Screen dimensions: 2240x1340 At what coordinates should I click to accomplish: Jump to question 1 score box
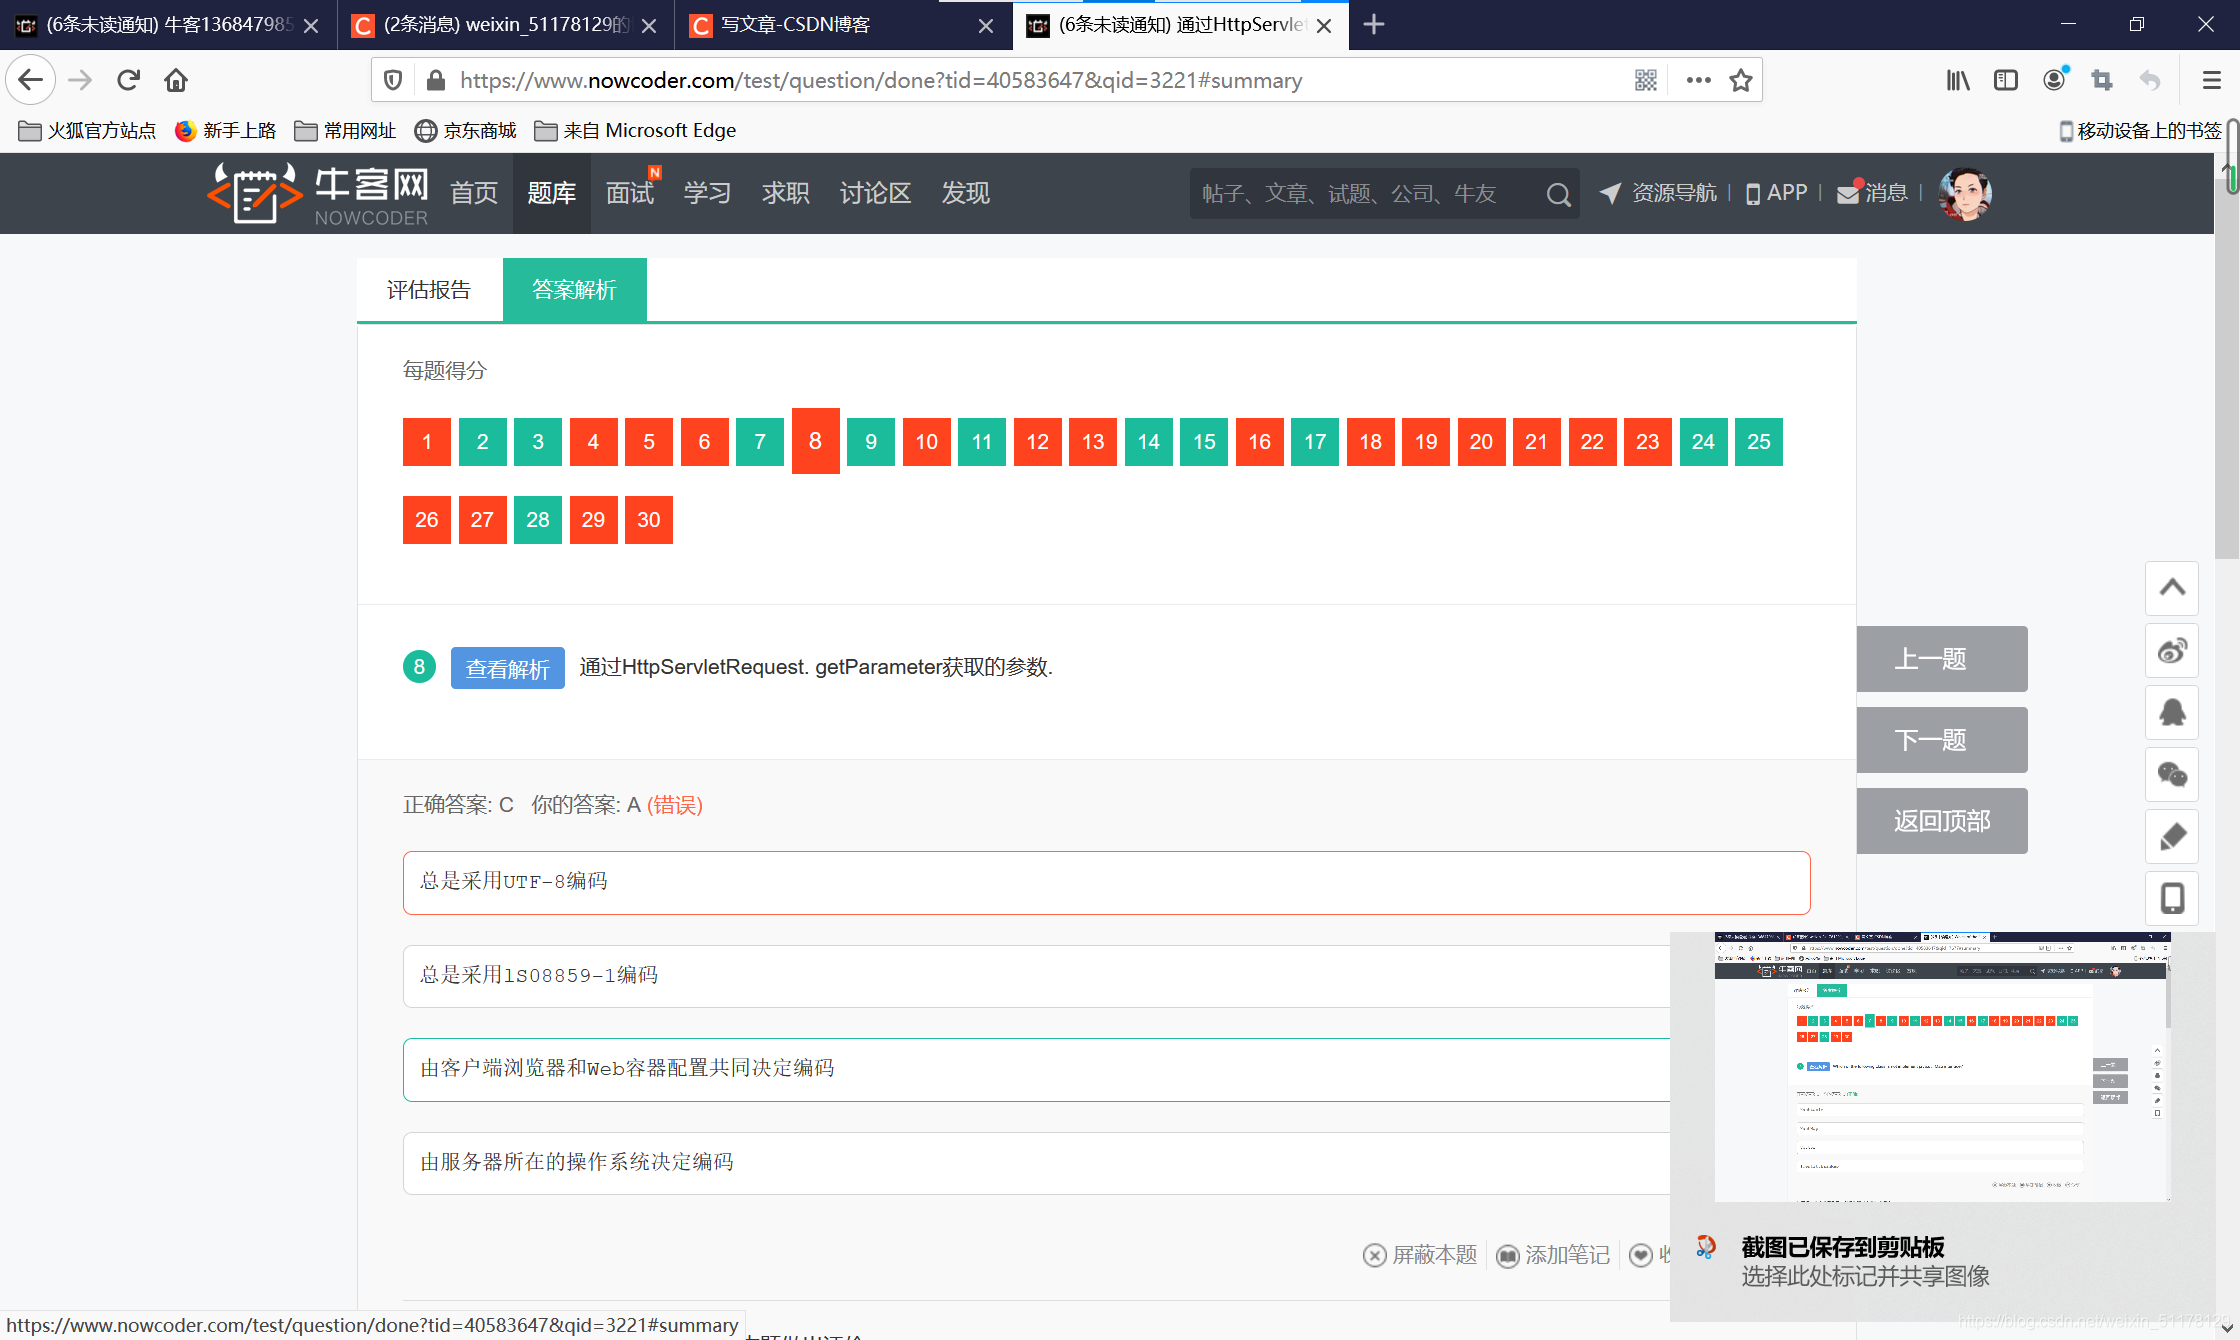point(427,442)
